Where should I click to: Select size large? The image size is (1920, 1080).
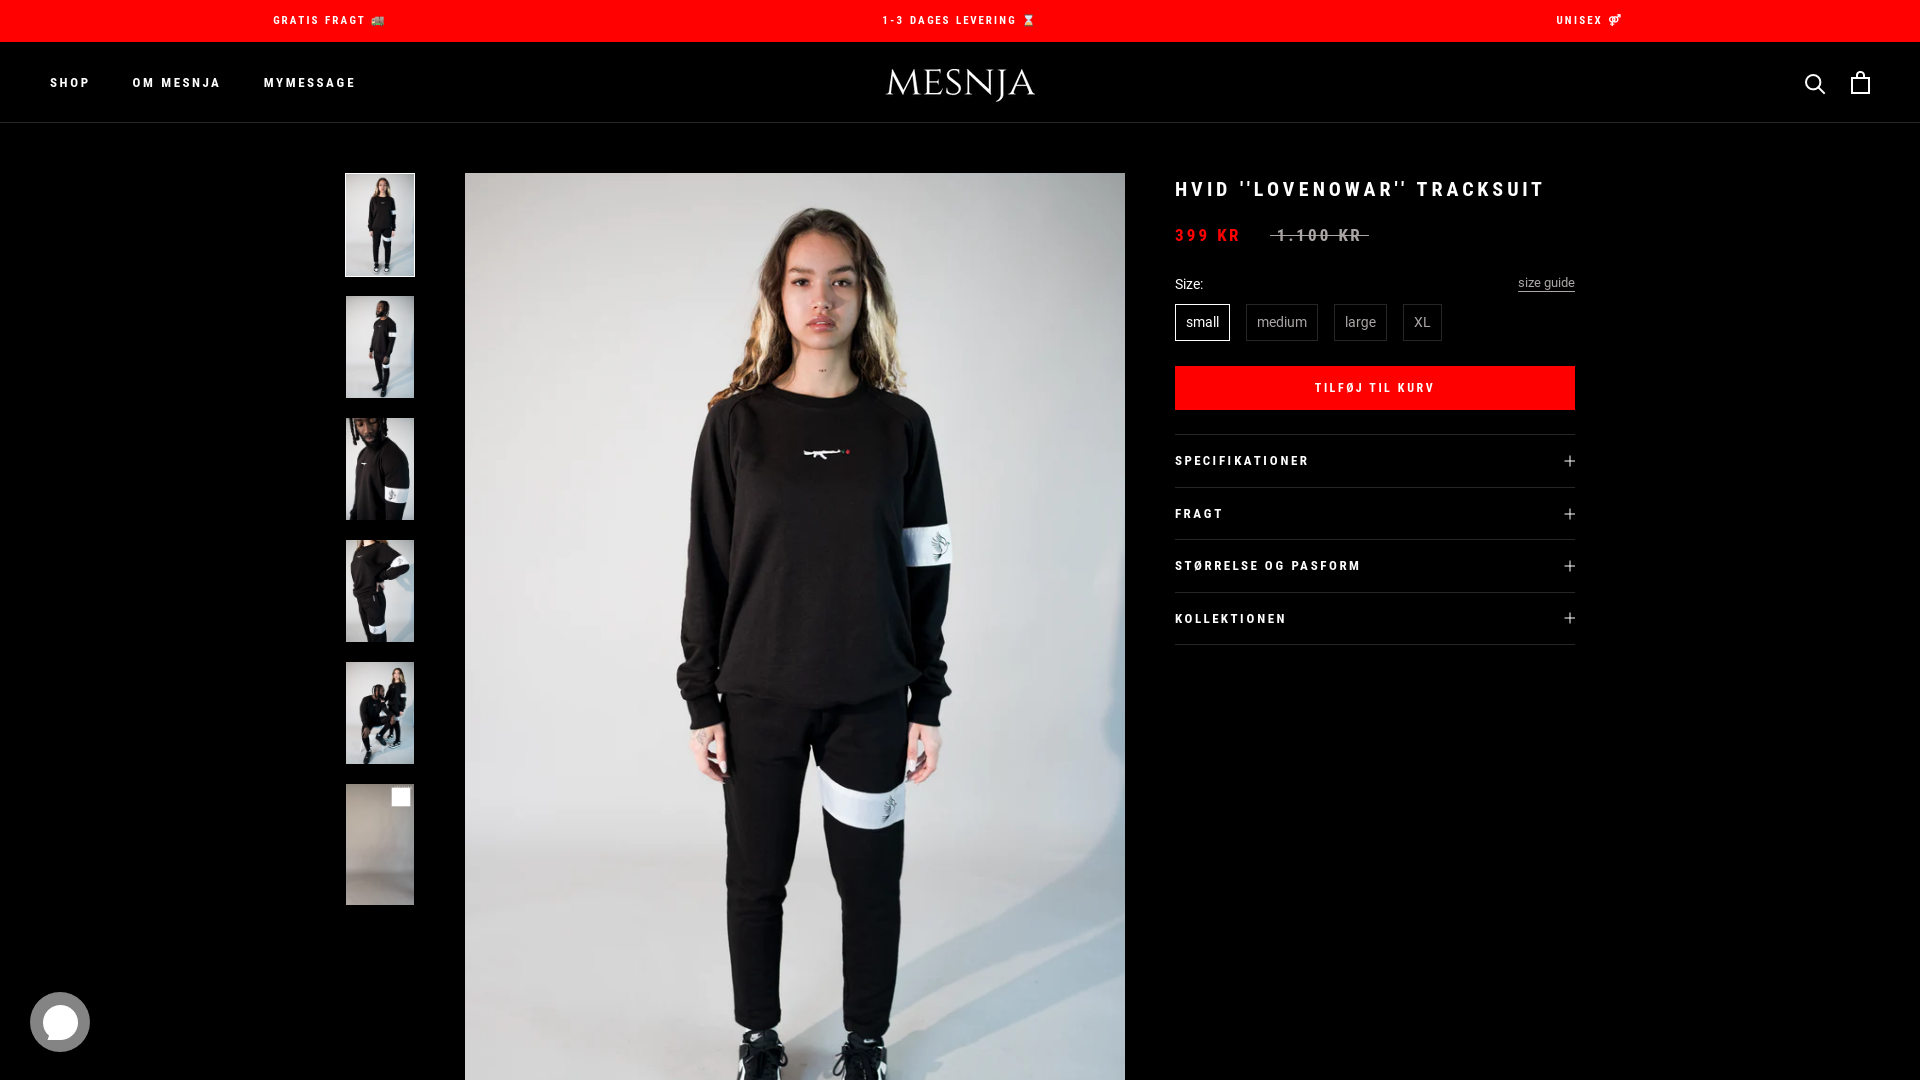pyautogui.click(x=1360, y=322)
